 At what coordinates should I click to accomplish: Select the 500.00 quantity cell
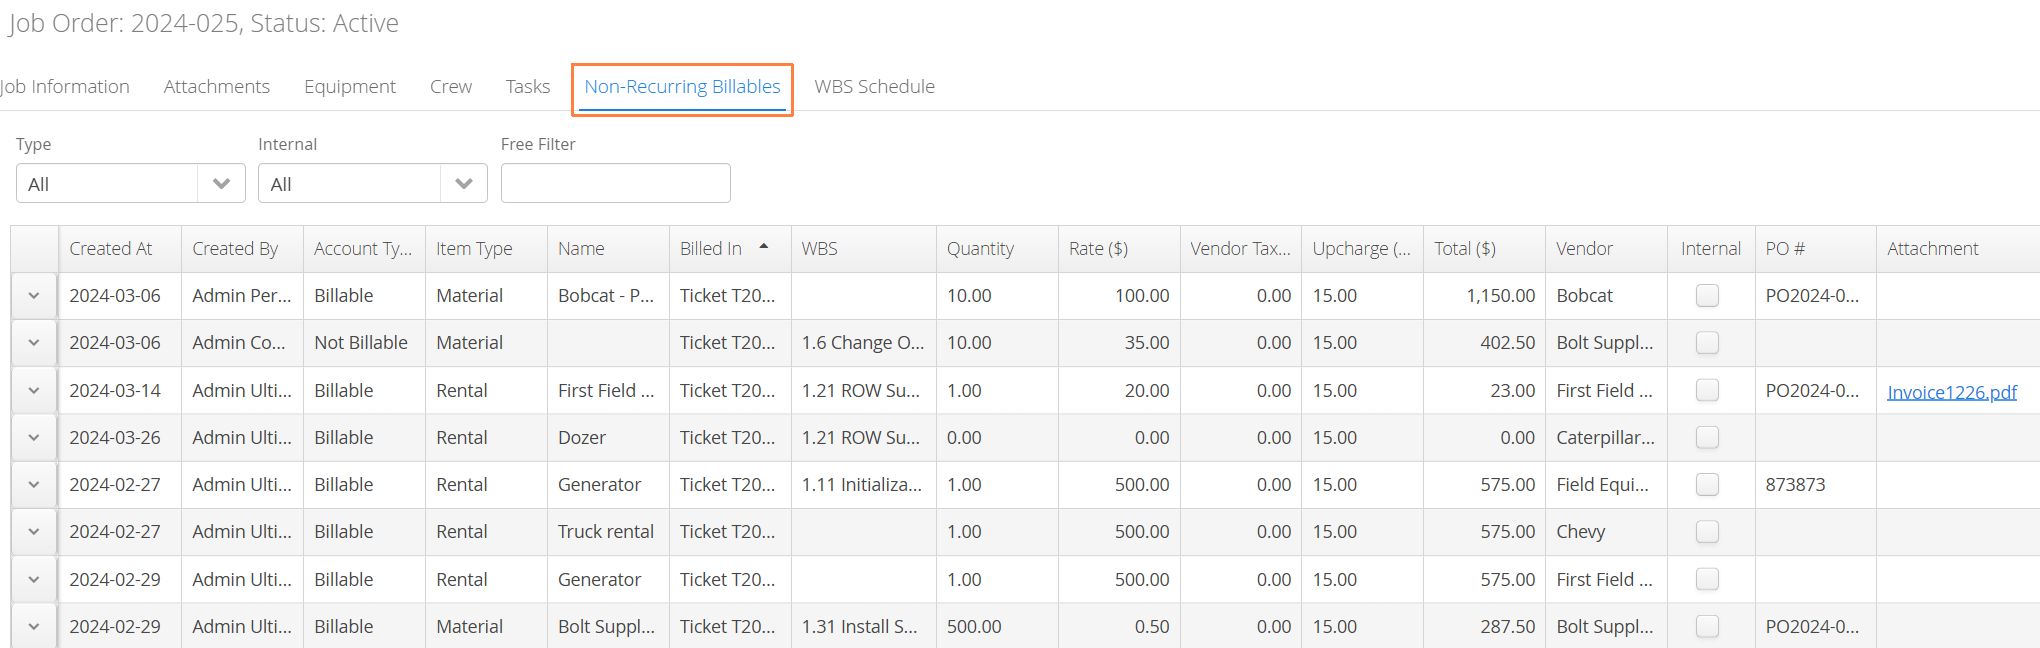point(997,626)
